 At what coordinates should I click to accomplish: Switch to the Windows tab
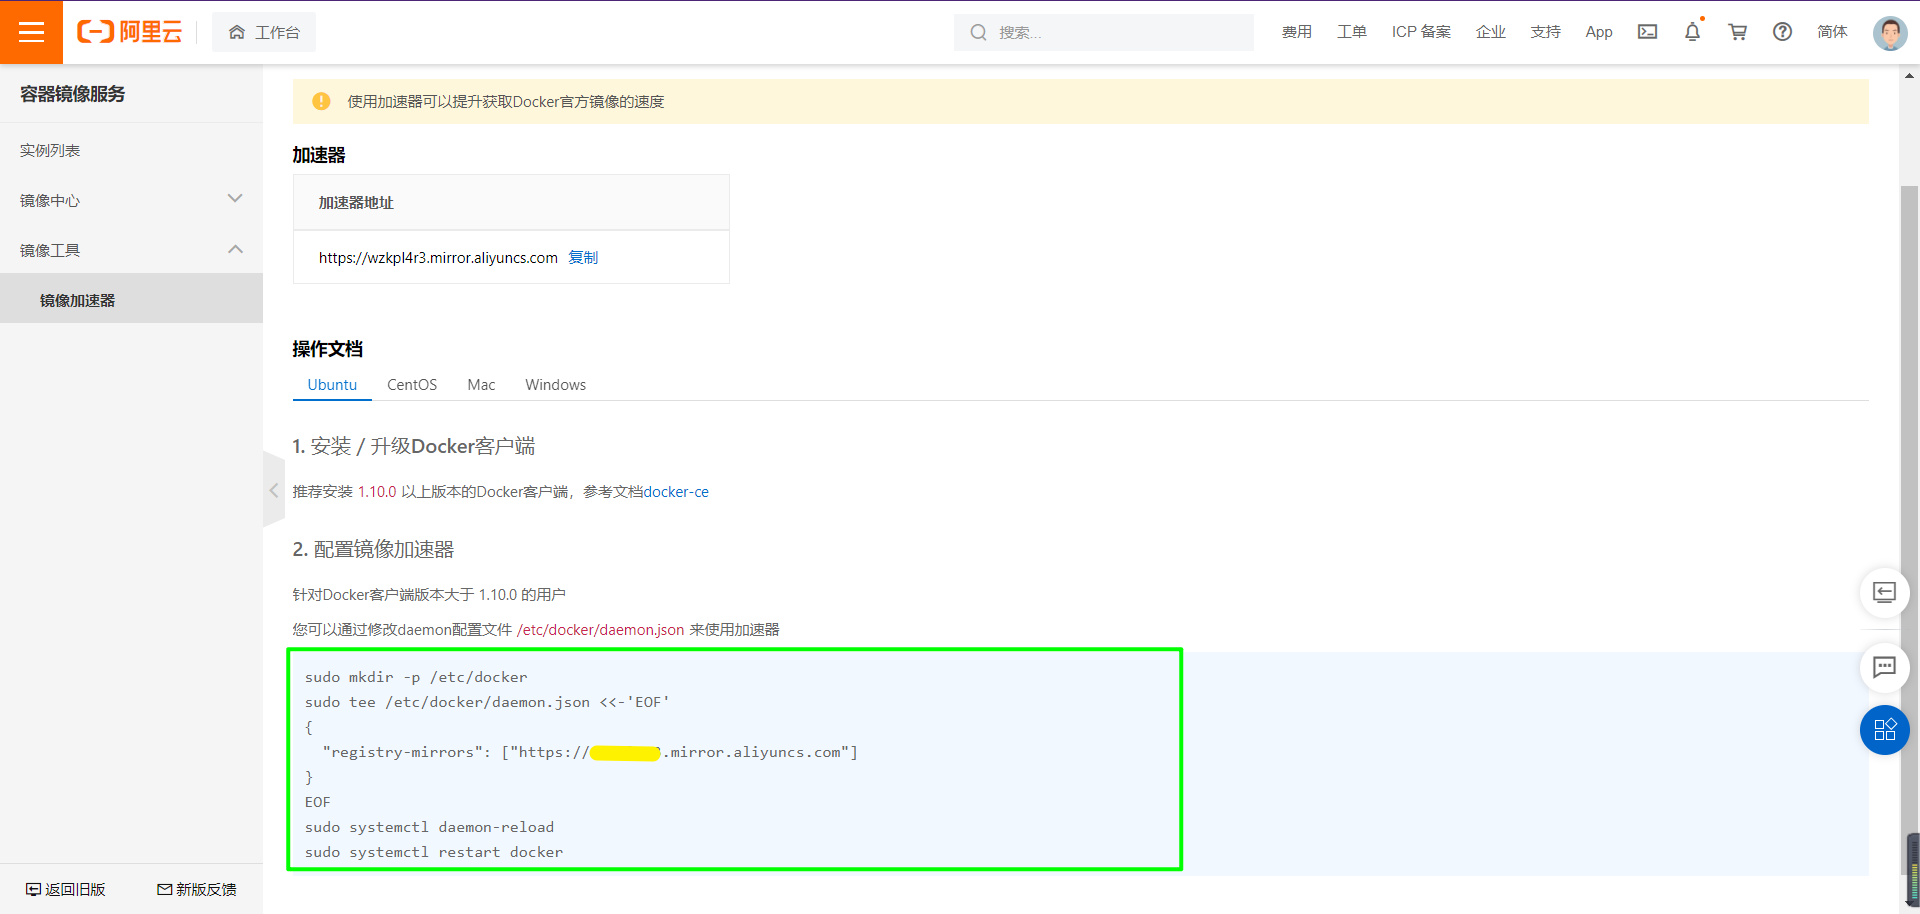(555, 385)
